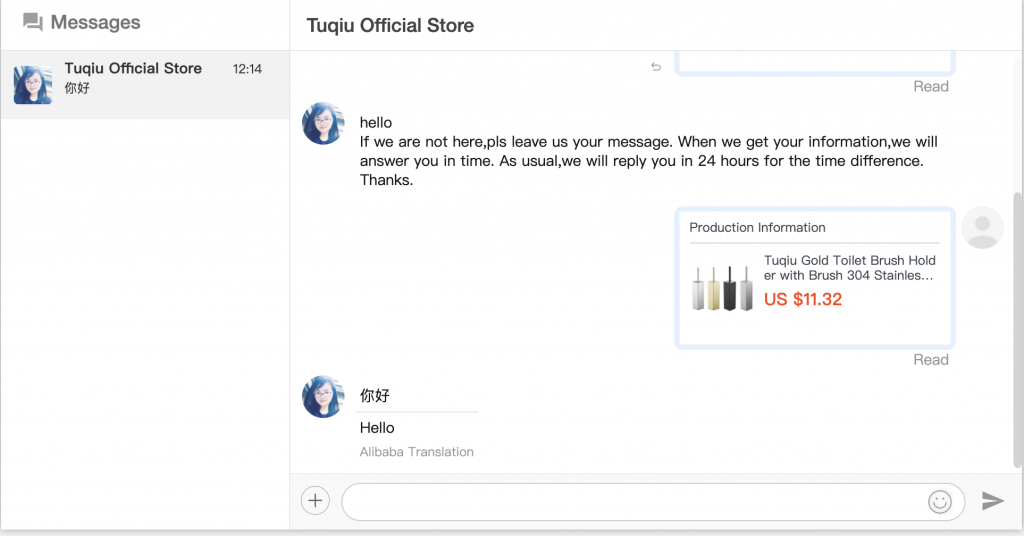Click the reply arrow icon
Image resolution: width=1024 pixels, height=536 pixels.
[656, 67]
